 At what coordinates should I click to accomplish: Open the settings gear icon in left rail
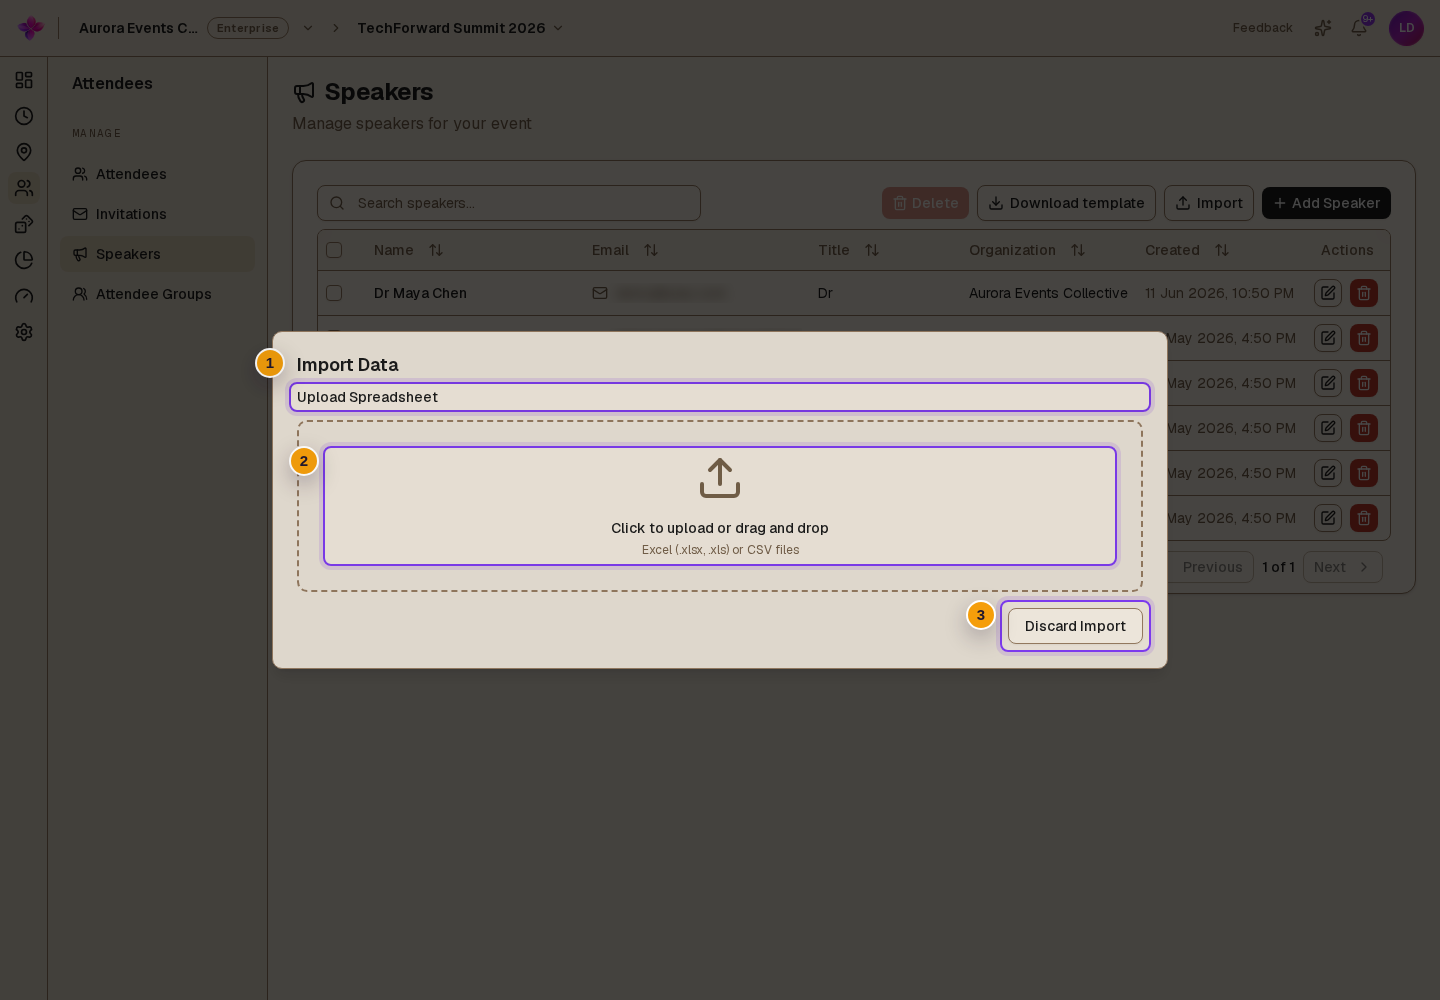point(24,332)
